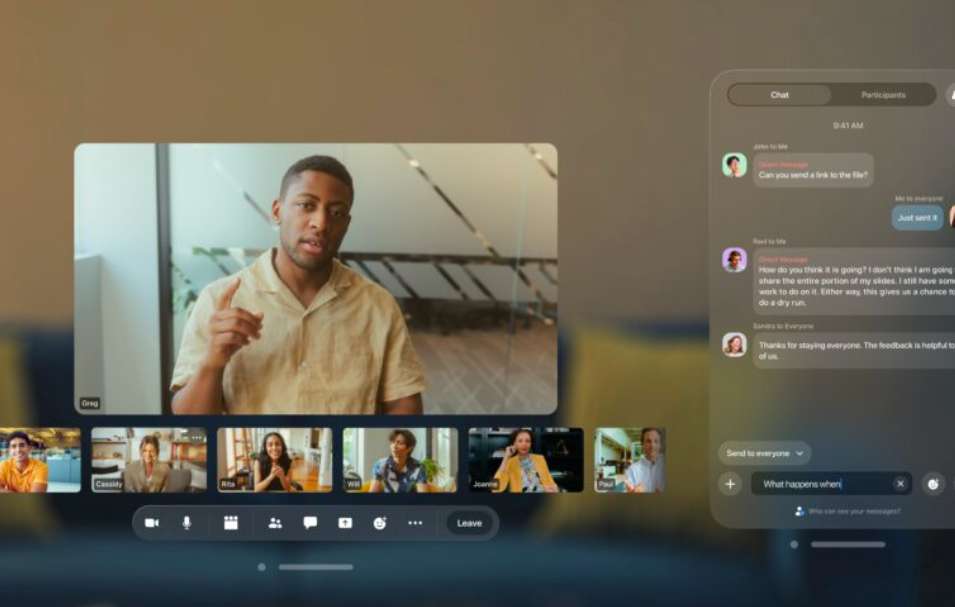The image size is (955, 607).
Task: Expand the Send to everyone chevron arrow
Action: pyautogui.click(x=800, y=453)
